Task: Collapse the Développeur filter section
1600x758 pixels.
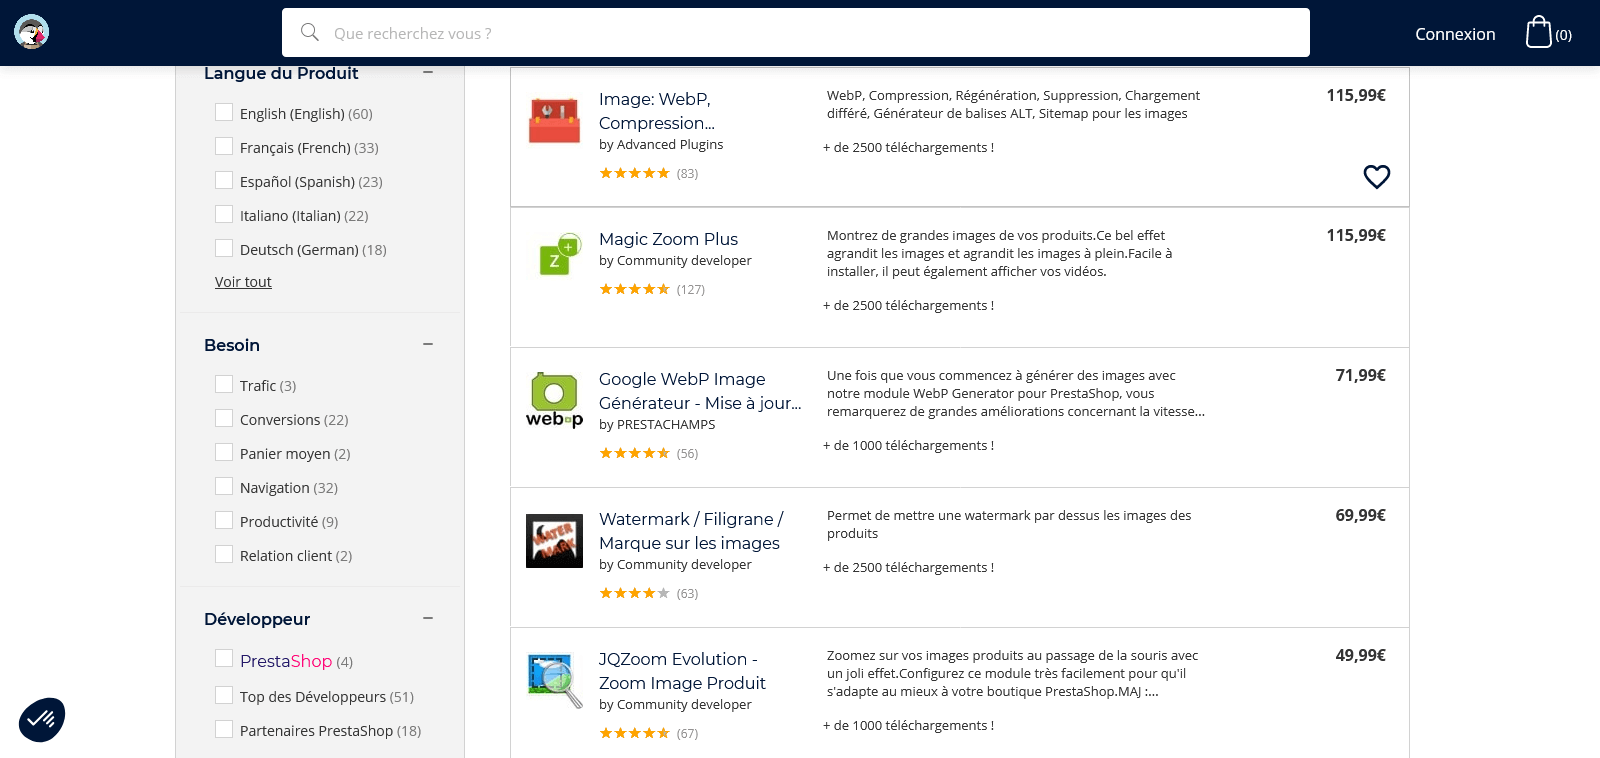Action: click(428, 618)
